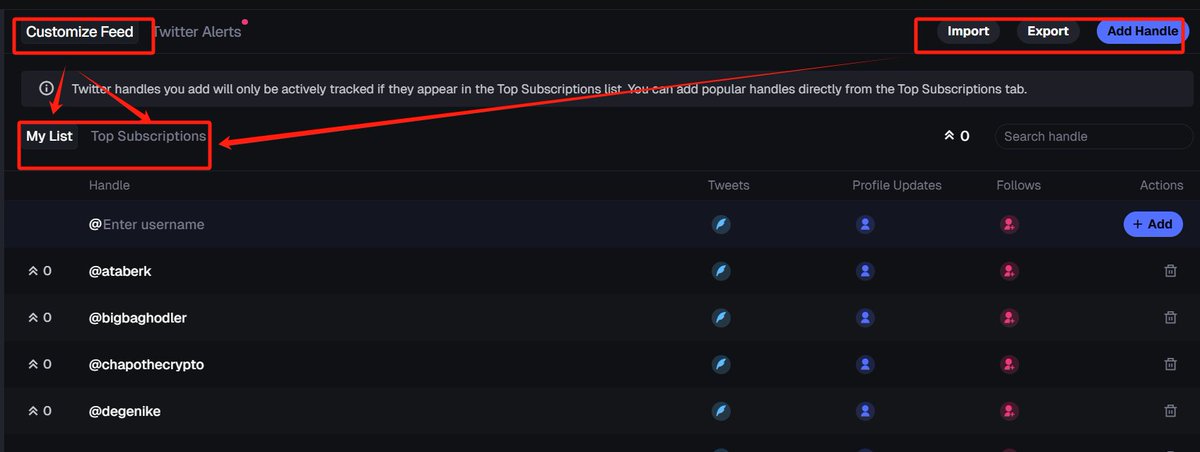
Task: Click the upvote arrows beside @degenike
Action: 33,410
